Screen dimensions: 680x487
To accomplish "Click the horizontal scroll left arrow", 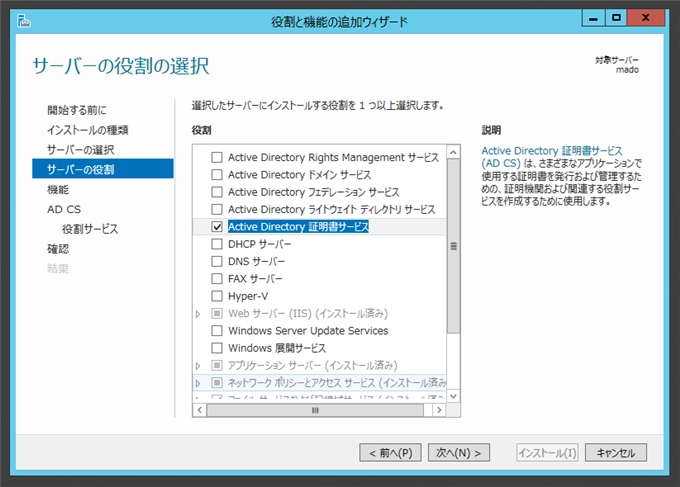I will (199, 410).
